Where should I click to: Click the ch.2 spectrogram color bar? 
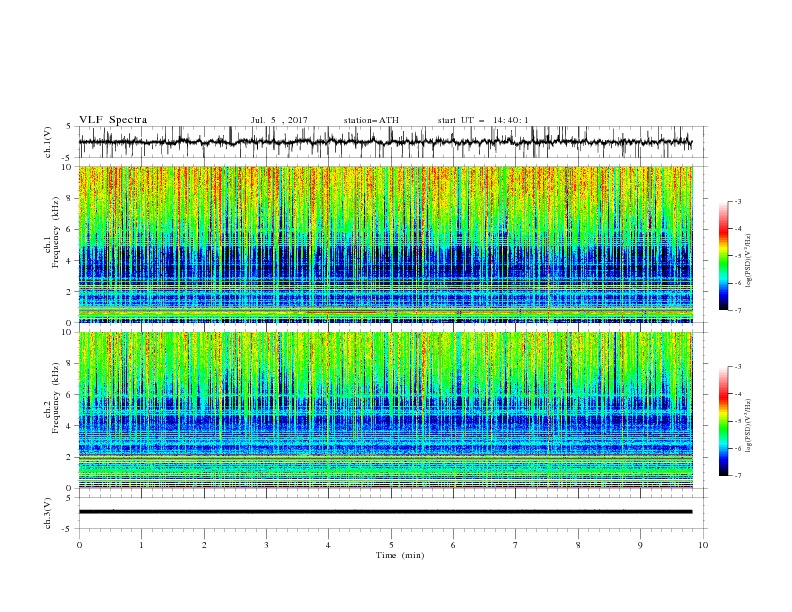click(x=724, y=421)
